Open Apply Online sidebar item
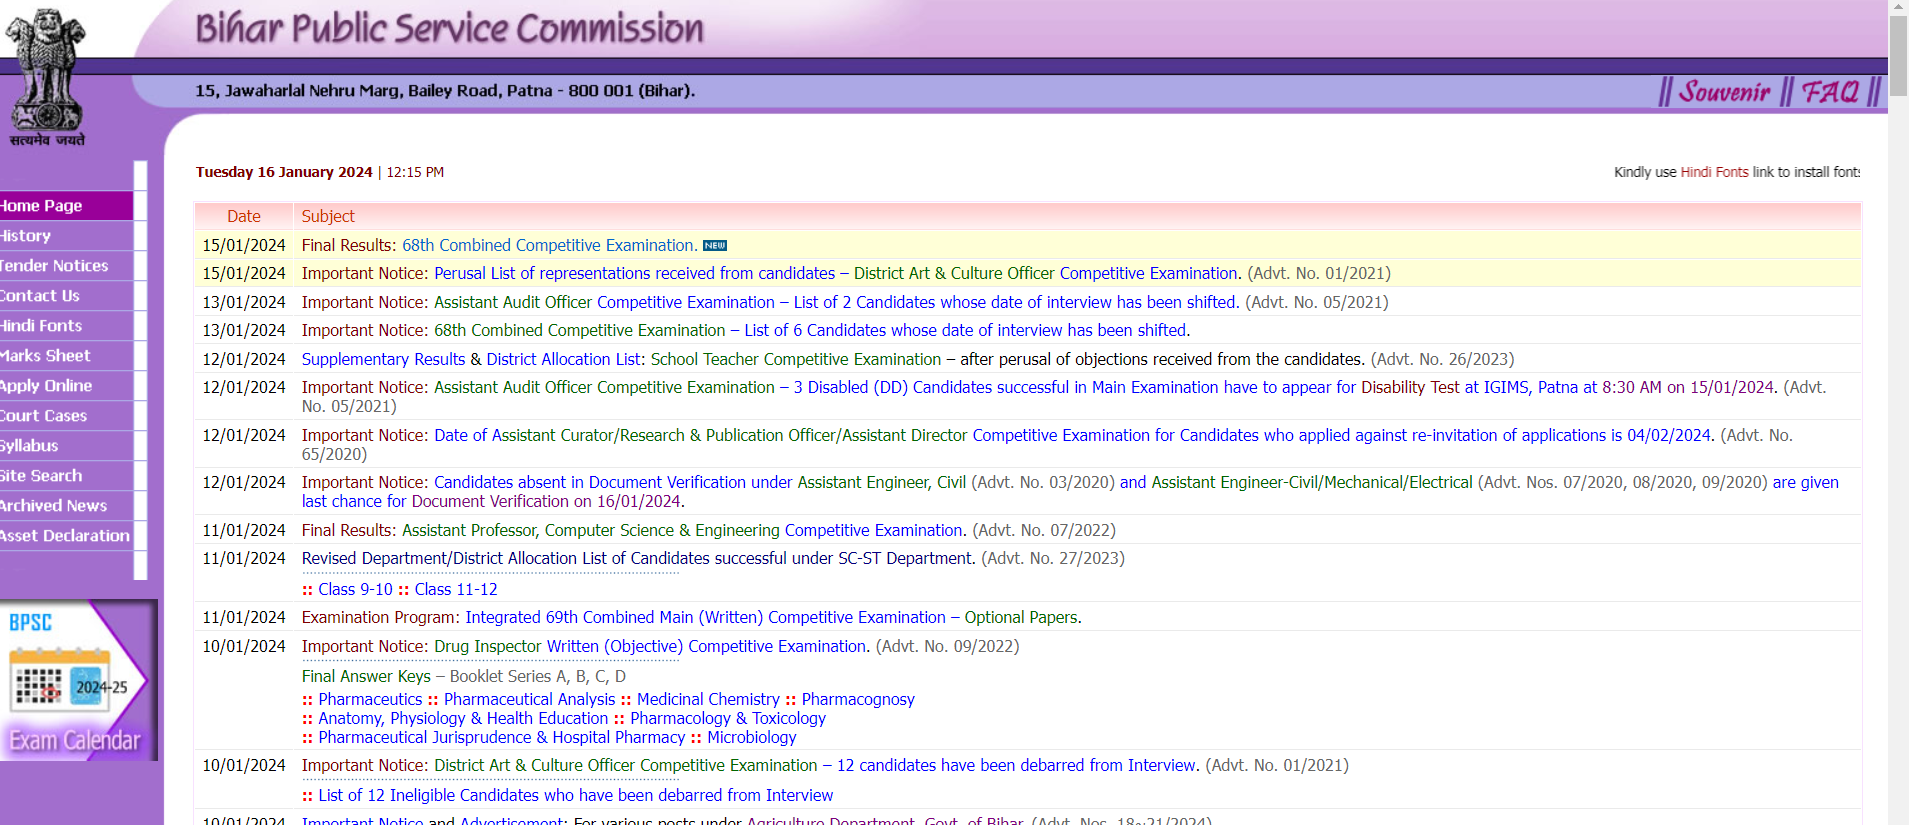 click(66, 386)
